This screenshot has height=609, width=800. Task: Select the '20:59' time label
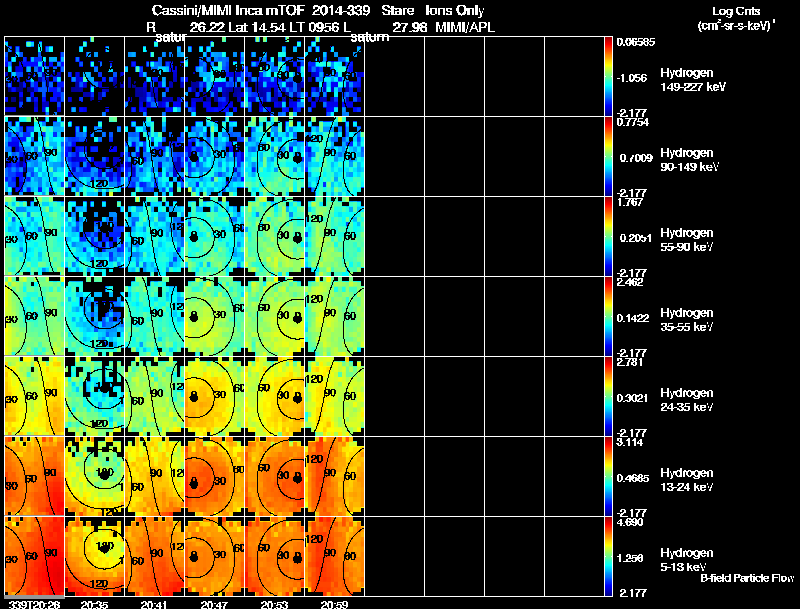click(x=334, y=604)
